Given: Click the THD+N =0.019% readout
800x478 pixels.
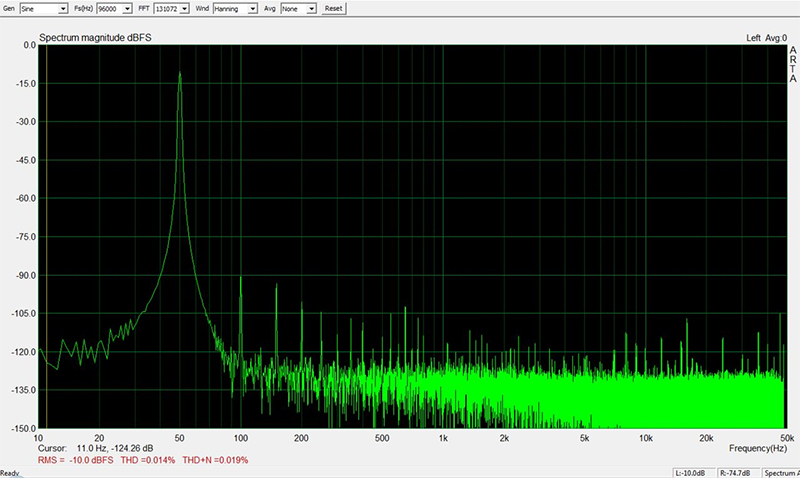Looking at the screenshot, I should coord(215,460).
